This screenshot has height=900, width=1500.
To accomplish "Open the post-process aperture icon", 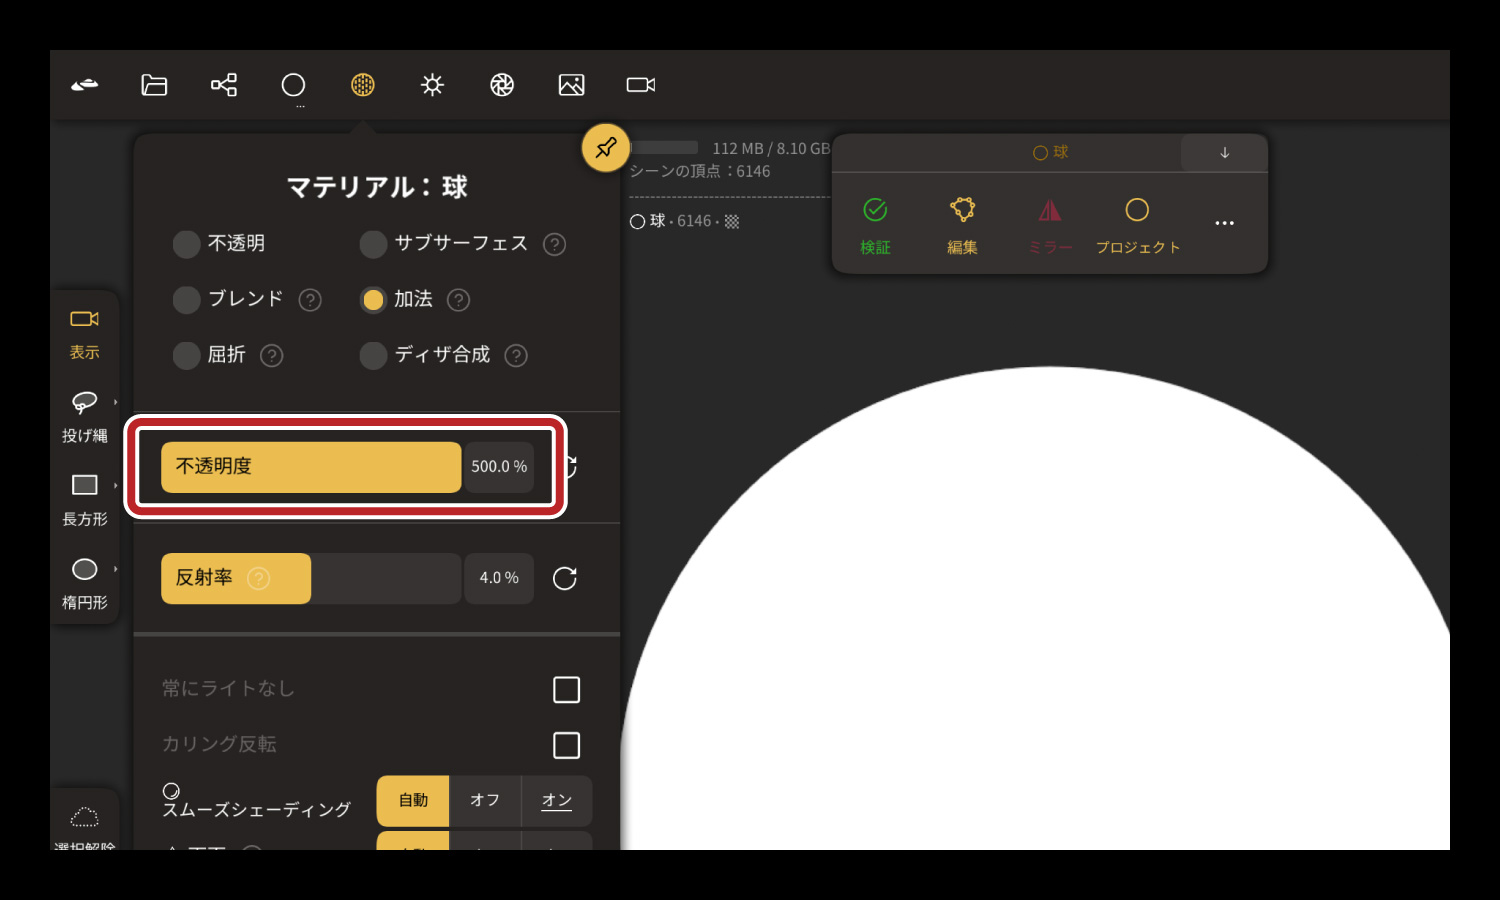I will [502, 85].
